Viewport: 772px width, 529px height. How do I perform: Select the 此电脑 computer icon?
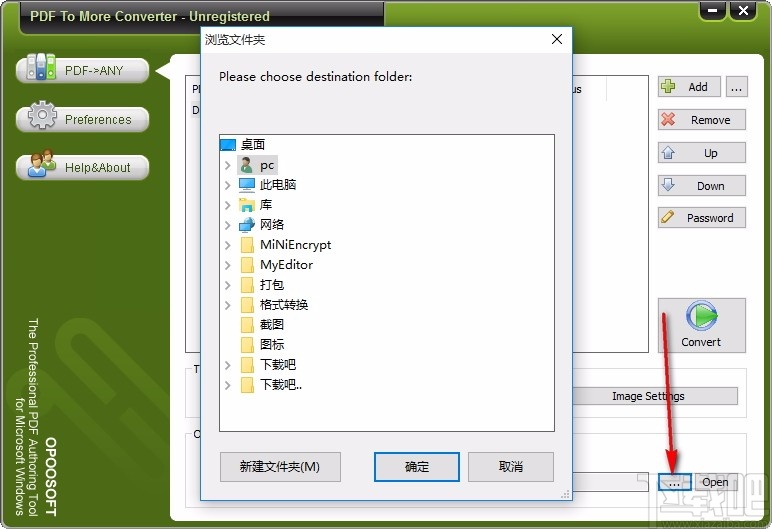click(x=247, y=185)
